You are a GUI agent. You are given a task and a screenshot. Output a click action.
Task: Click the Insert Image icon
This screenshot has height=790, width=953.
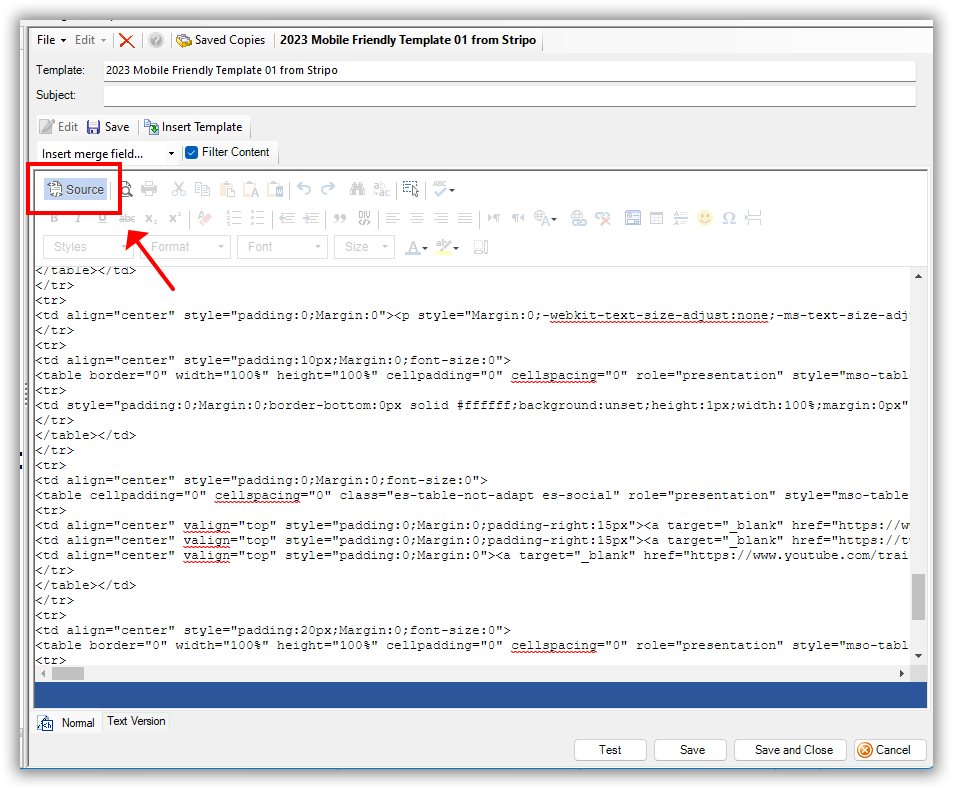tap(633, 218)
